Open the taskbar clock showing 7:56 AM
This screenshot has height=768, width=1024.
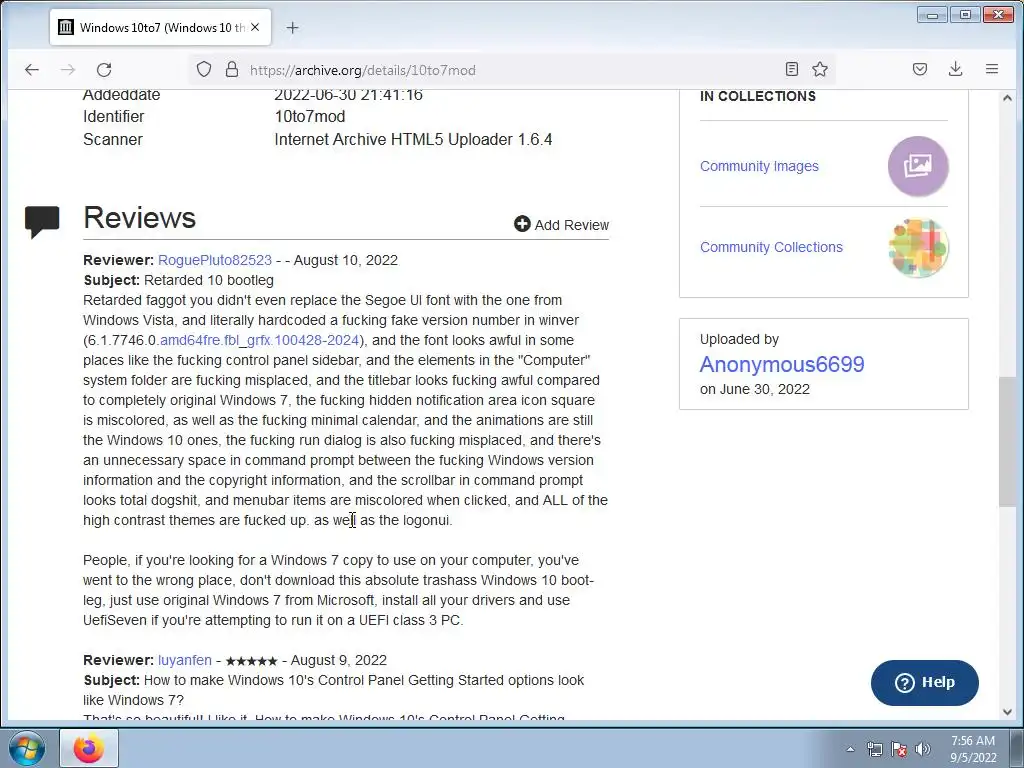tap(973, 749)
